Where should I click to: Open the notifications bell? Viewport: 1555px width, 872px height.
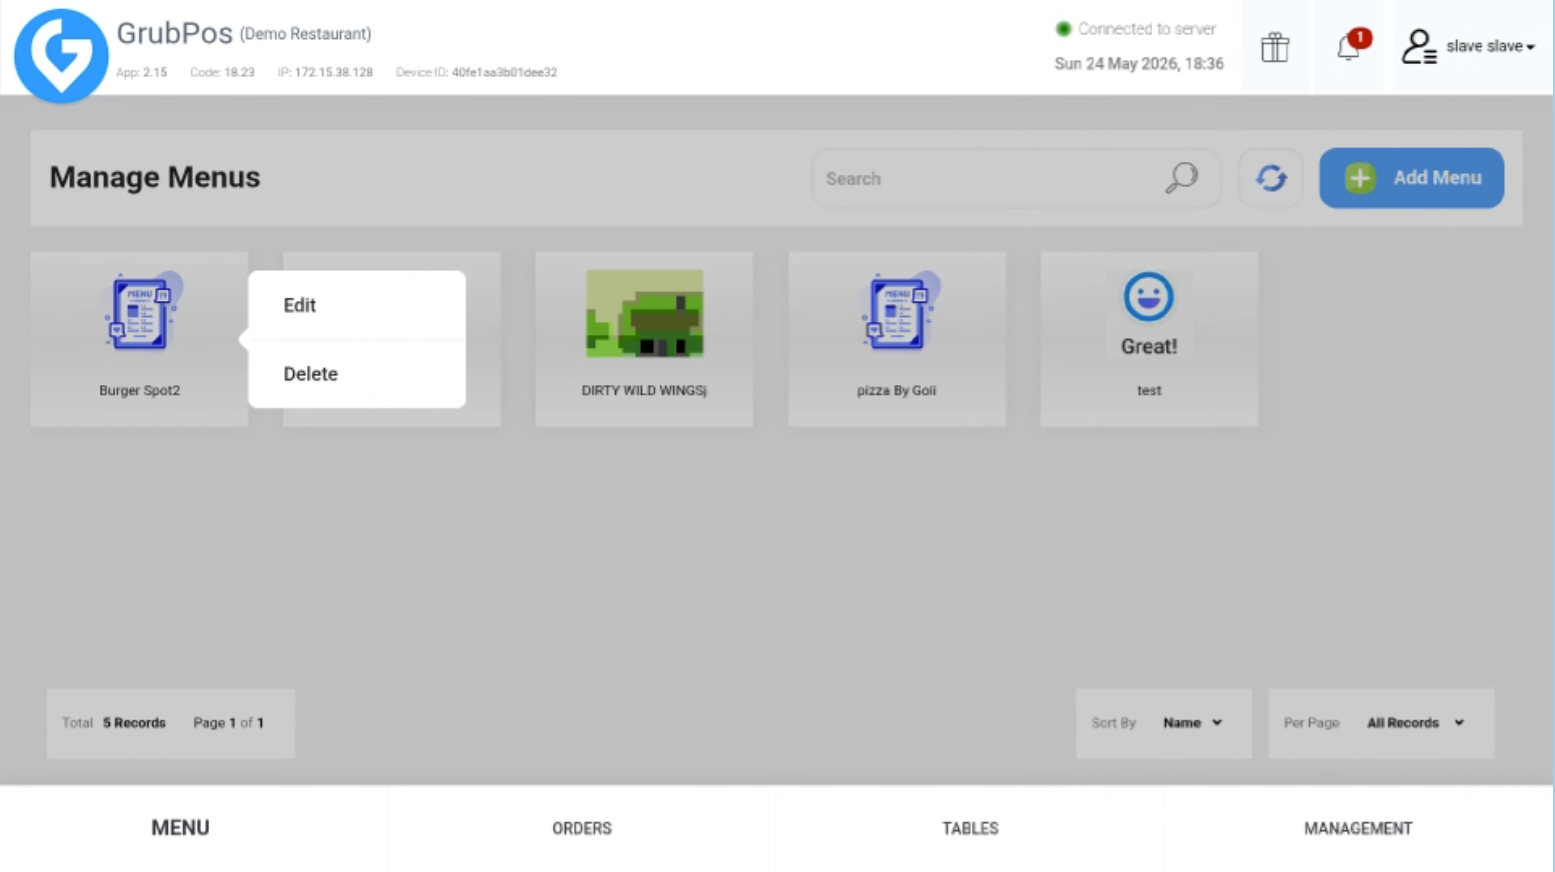1349,46
